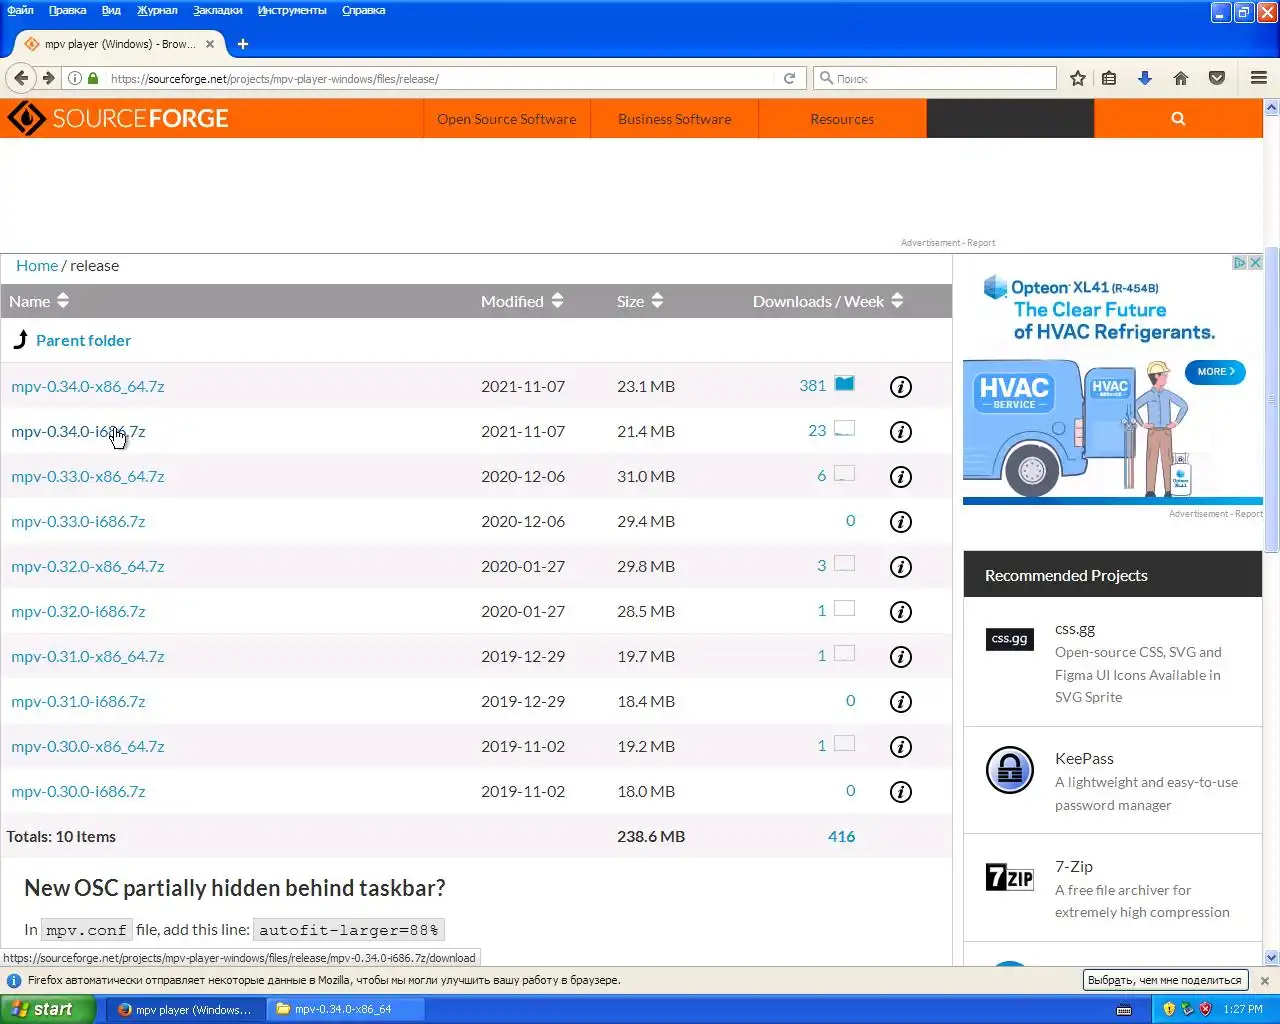Open info icon for mpv-0.32.0-x86_64.7z
The width and height of the screenshot is (1280, 1024).
[x=901, y=567]
